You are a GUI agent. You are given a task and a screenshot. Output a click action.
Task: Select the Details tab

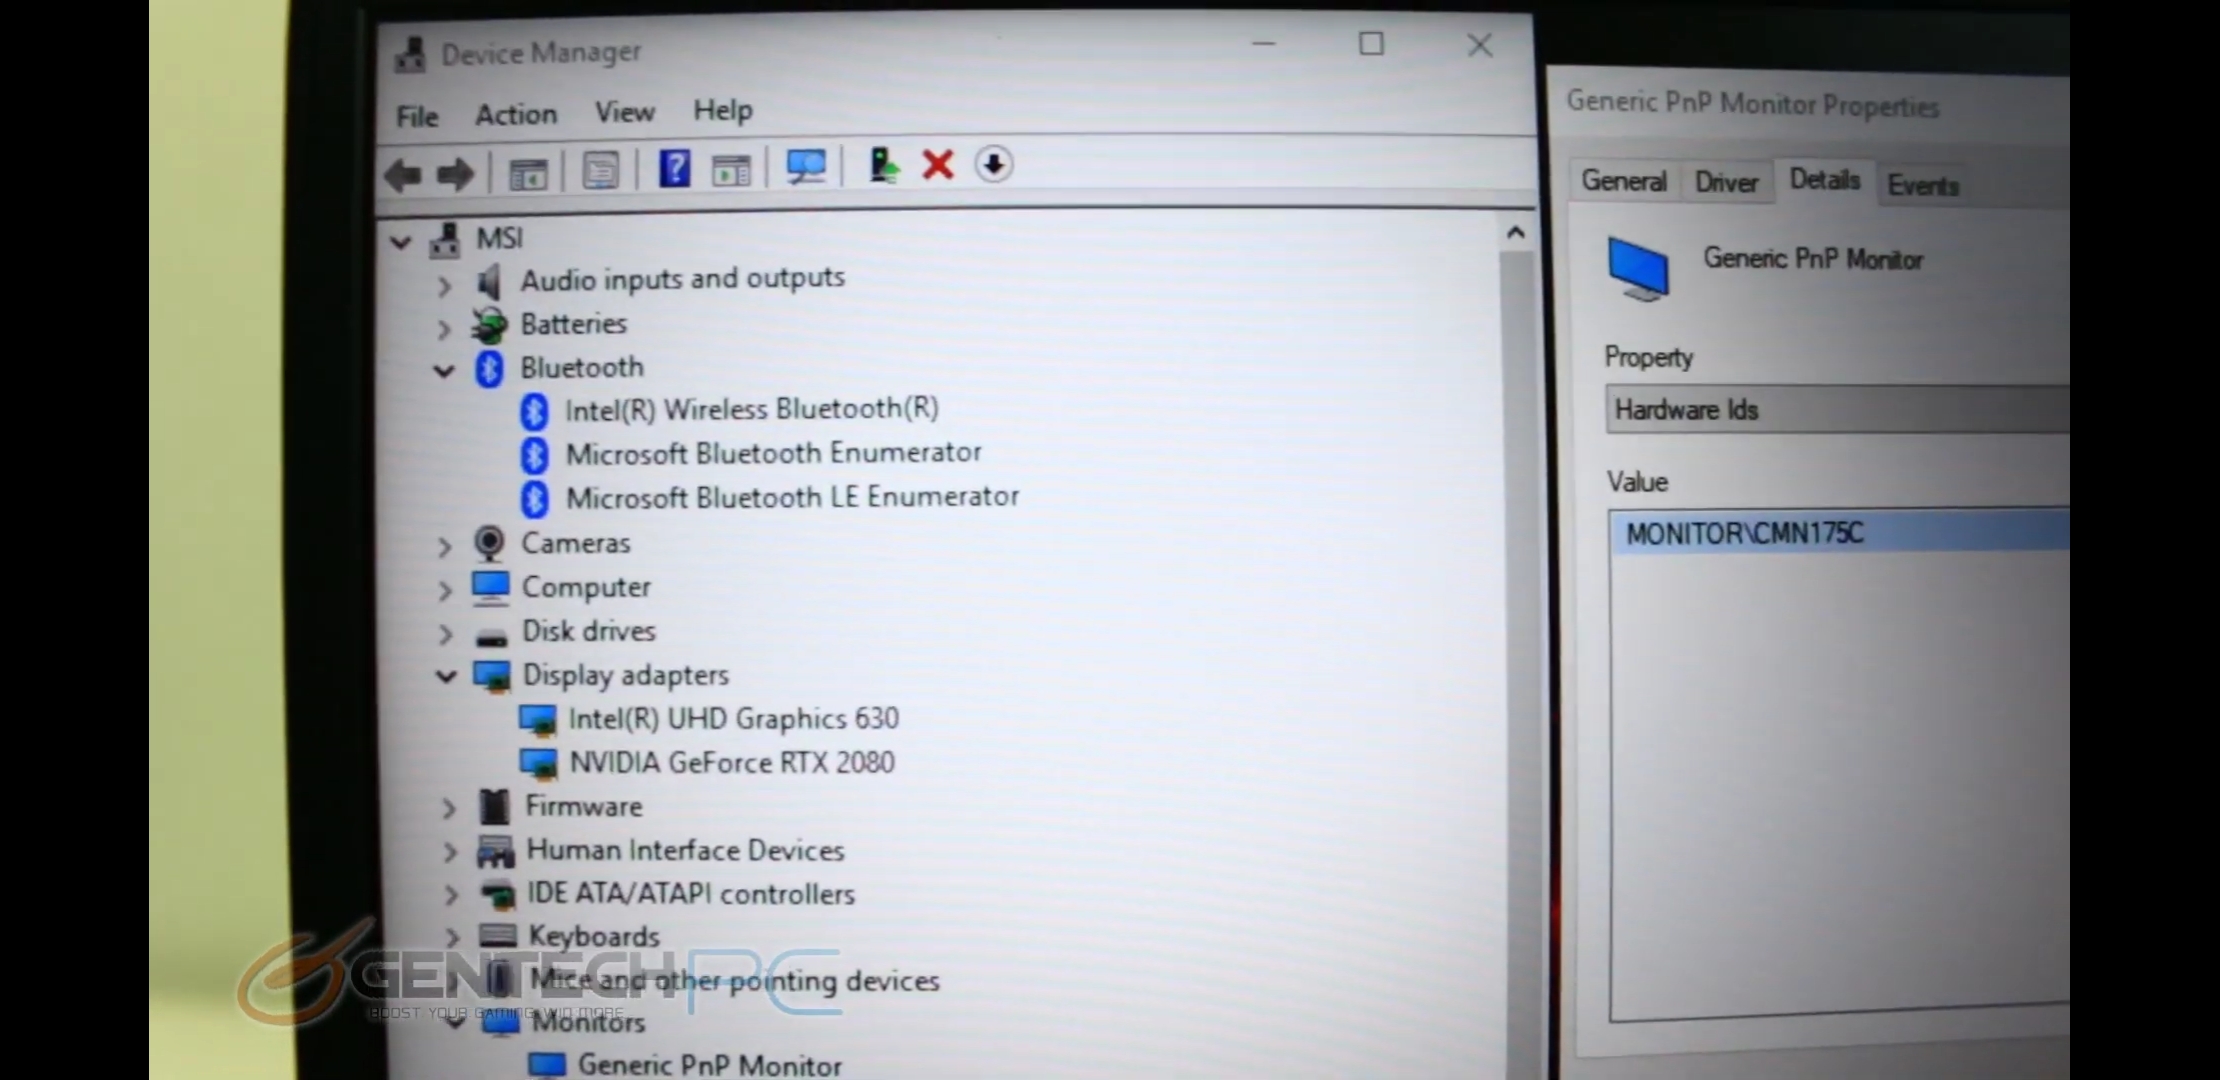[x=1824, y=180]
